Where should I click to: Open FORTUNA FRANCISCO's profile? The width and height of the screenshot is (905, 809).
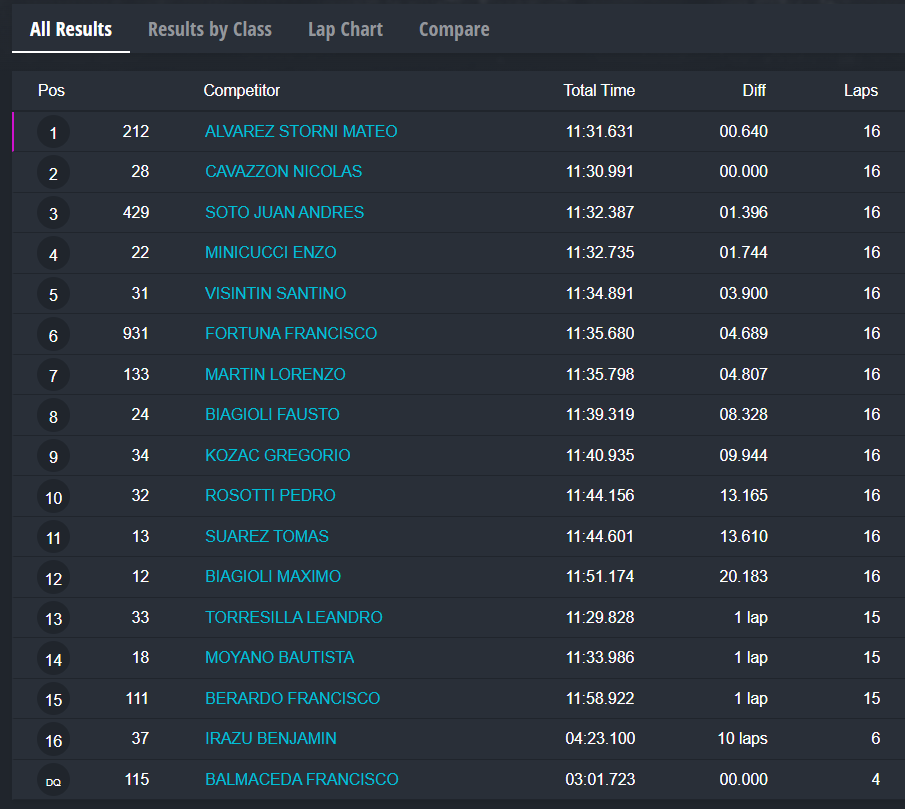pos(291,333)
